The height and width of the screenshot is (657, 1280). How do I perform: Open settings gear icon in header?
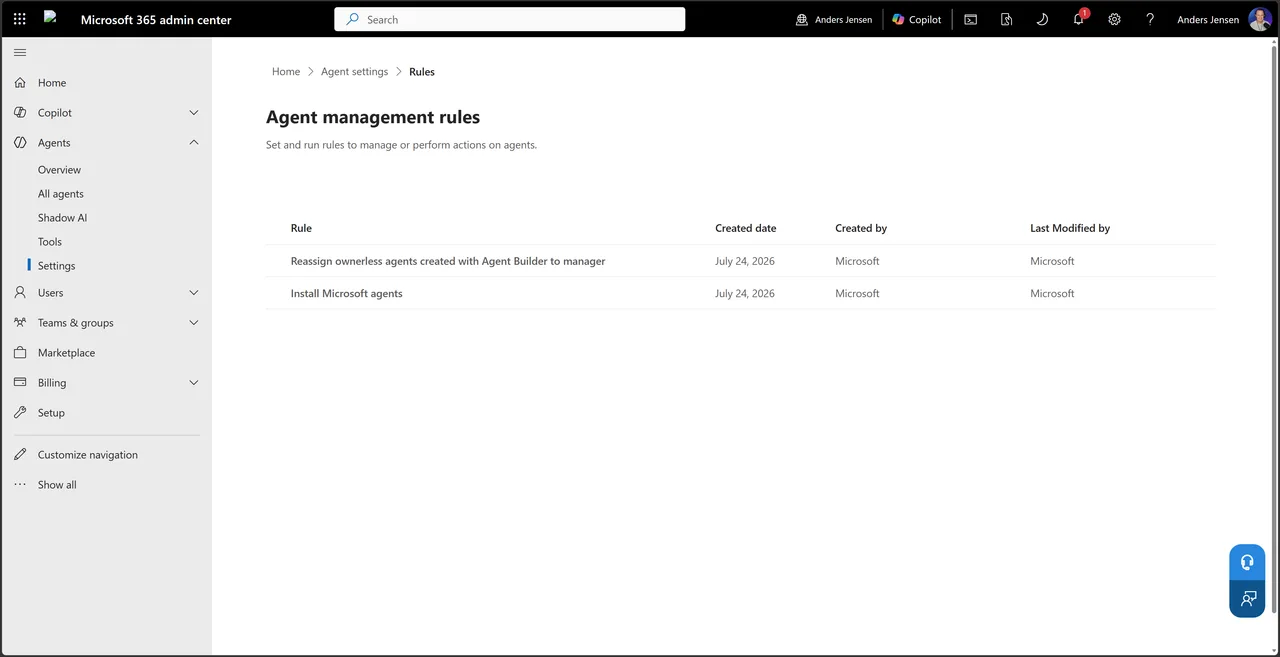pos(1114,19)
